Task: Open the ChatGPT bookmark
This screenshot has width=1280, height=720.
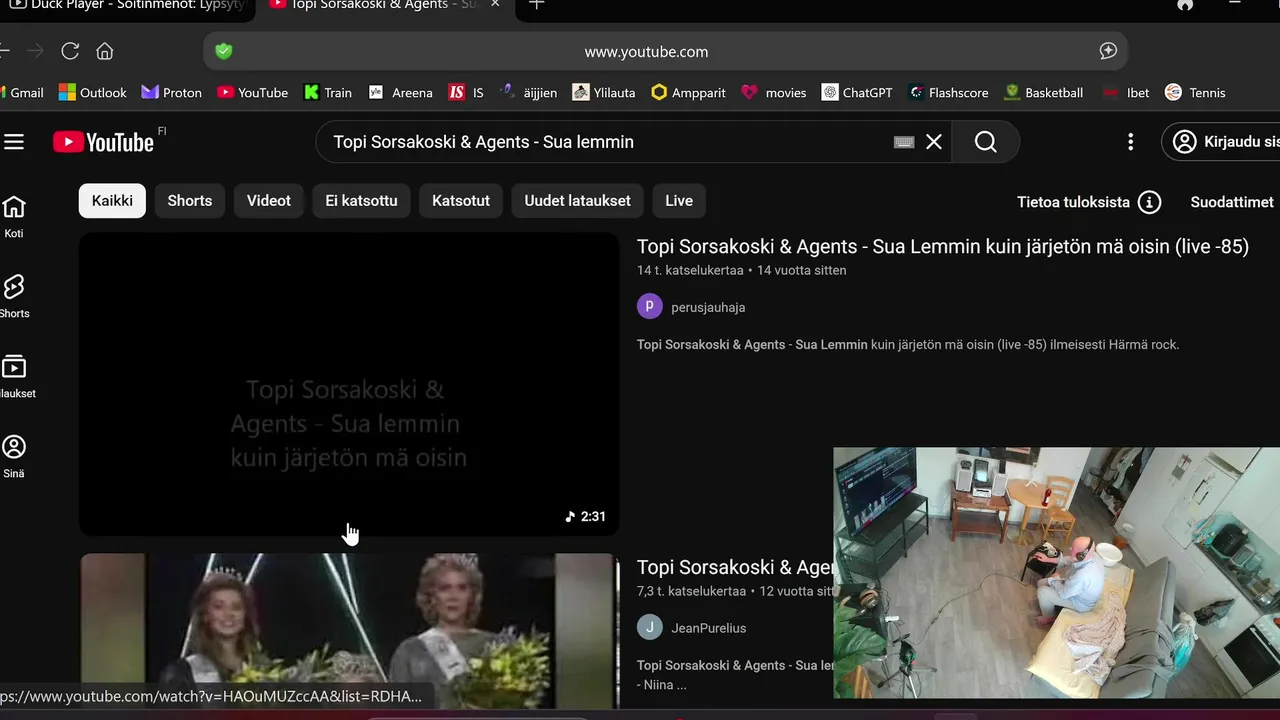Action: pyautogui.click(x=857, y=92)
